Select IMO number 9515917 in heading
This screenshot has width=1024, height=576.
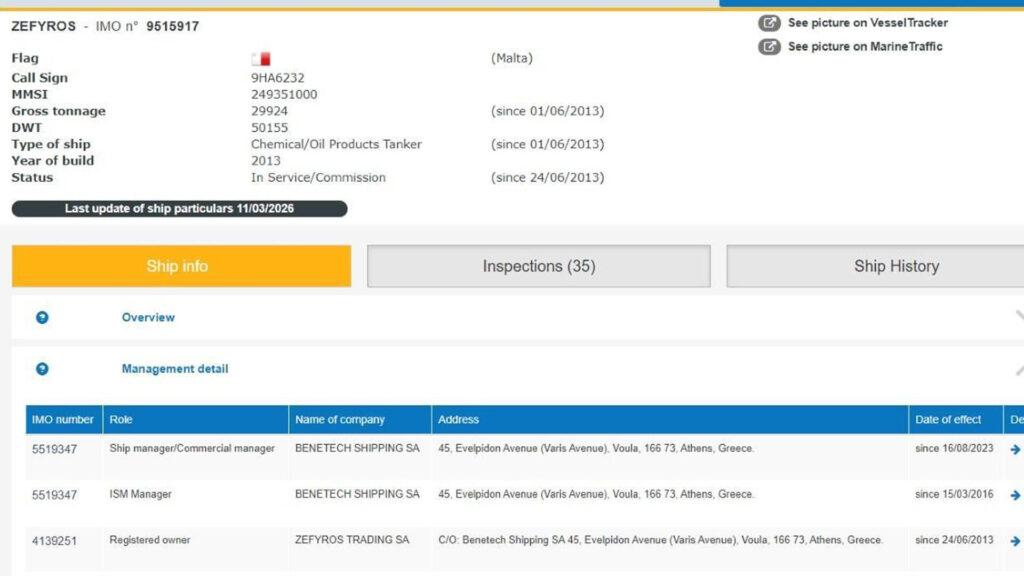[172, 27]
